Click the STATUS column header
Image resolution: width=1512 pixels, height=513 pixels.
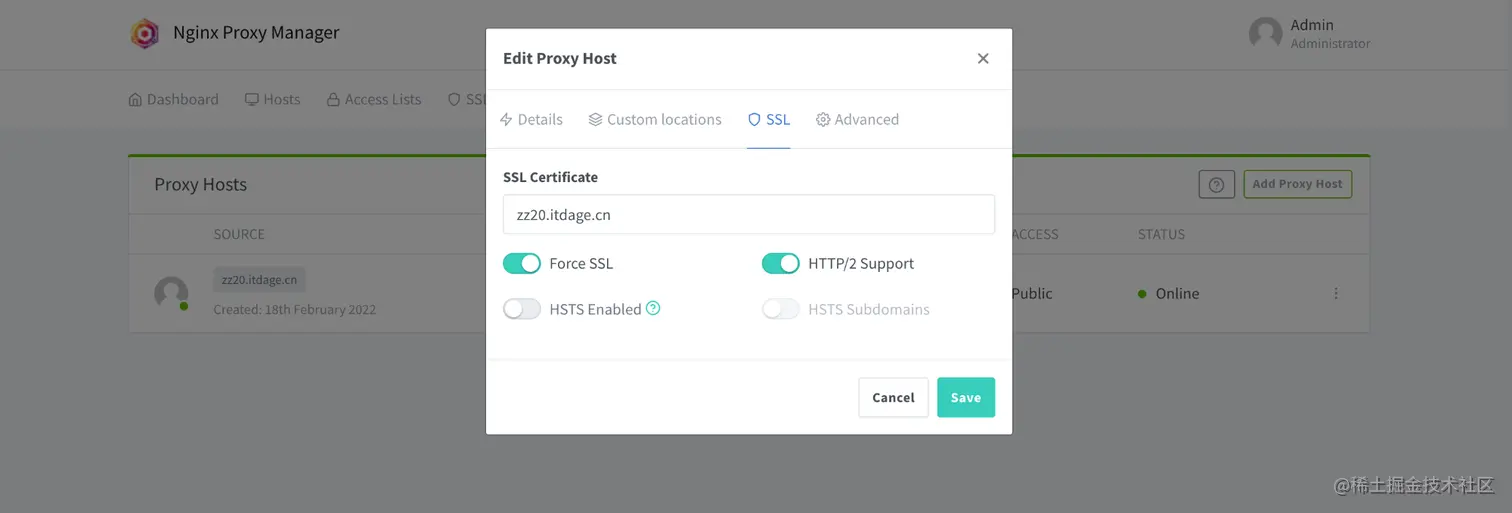coord(1161,234)
